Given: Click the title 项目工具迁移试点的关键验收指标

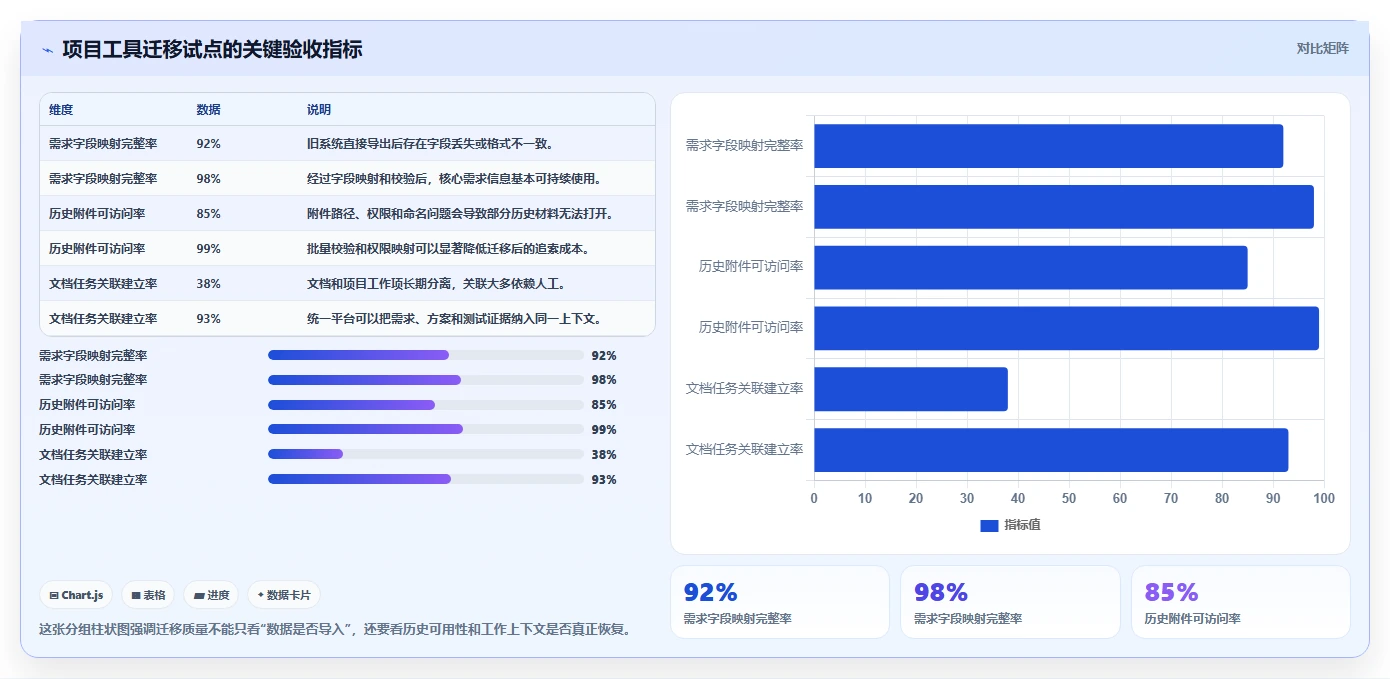Looking at the screenshot, I should [212, 49].
